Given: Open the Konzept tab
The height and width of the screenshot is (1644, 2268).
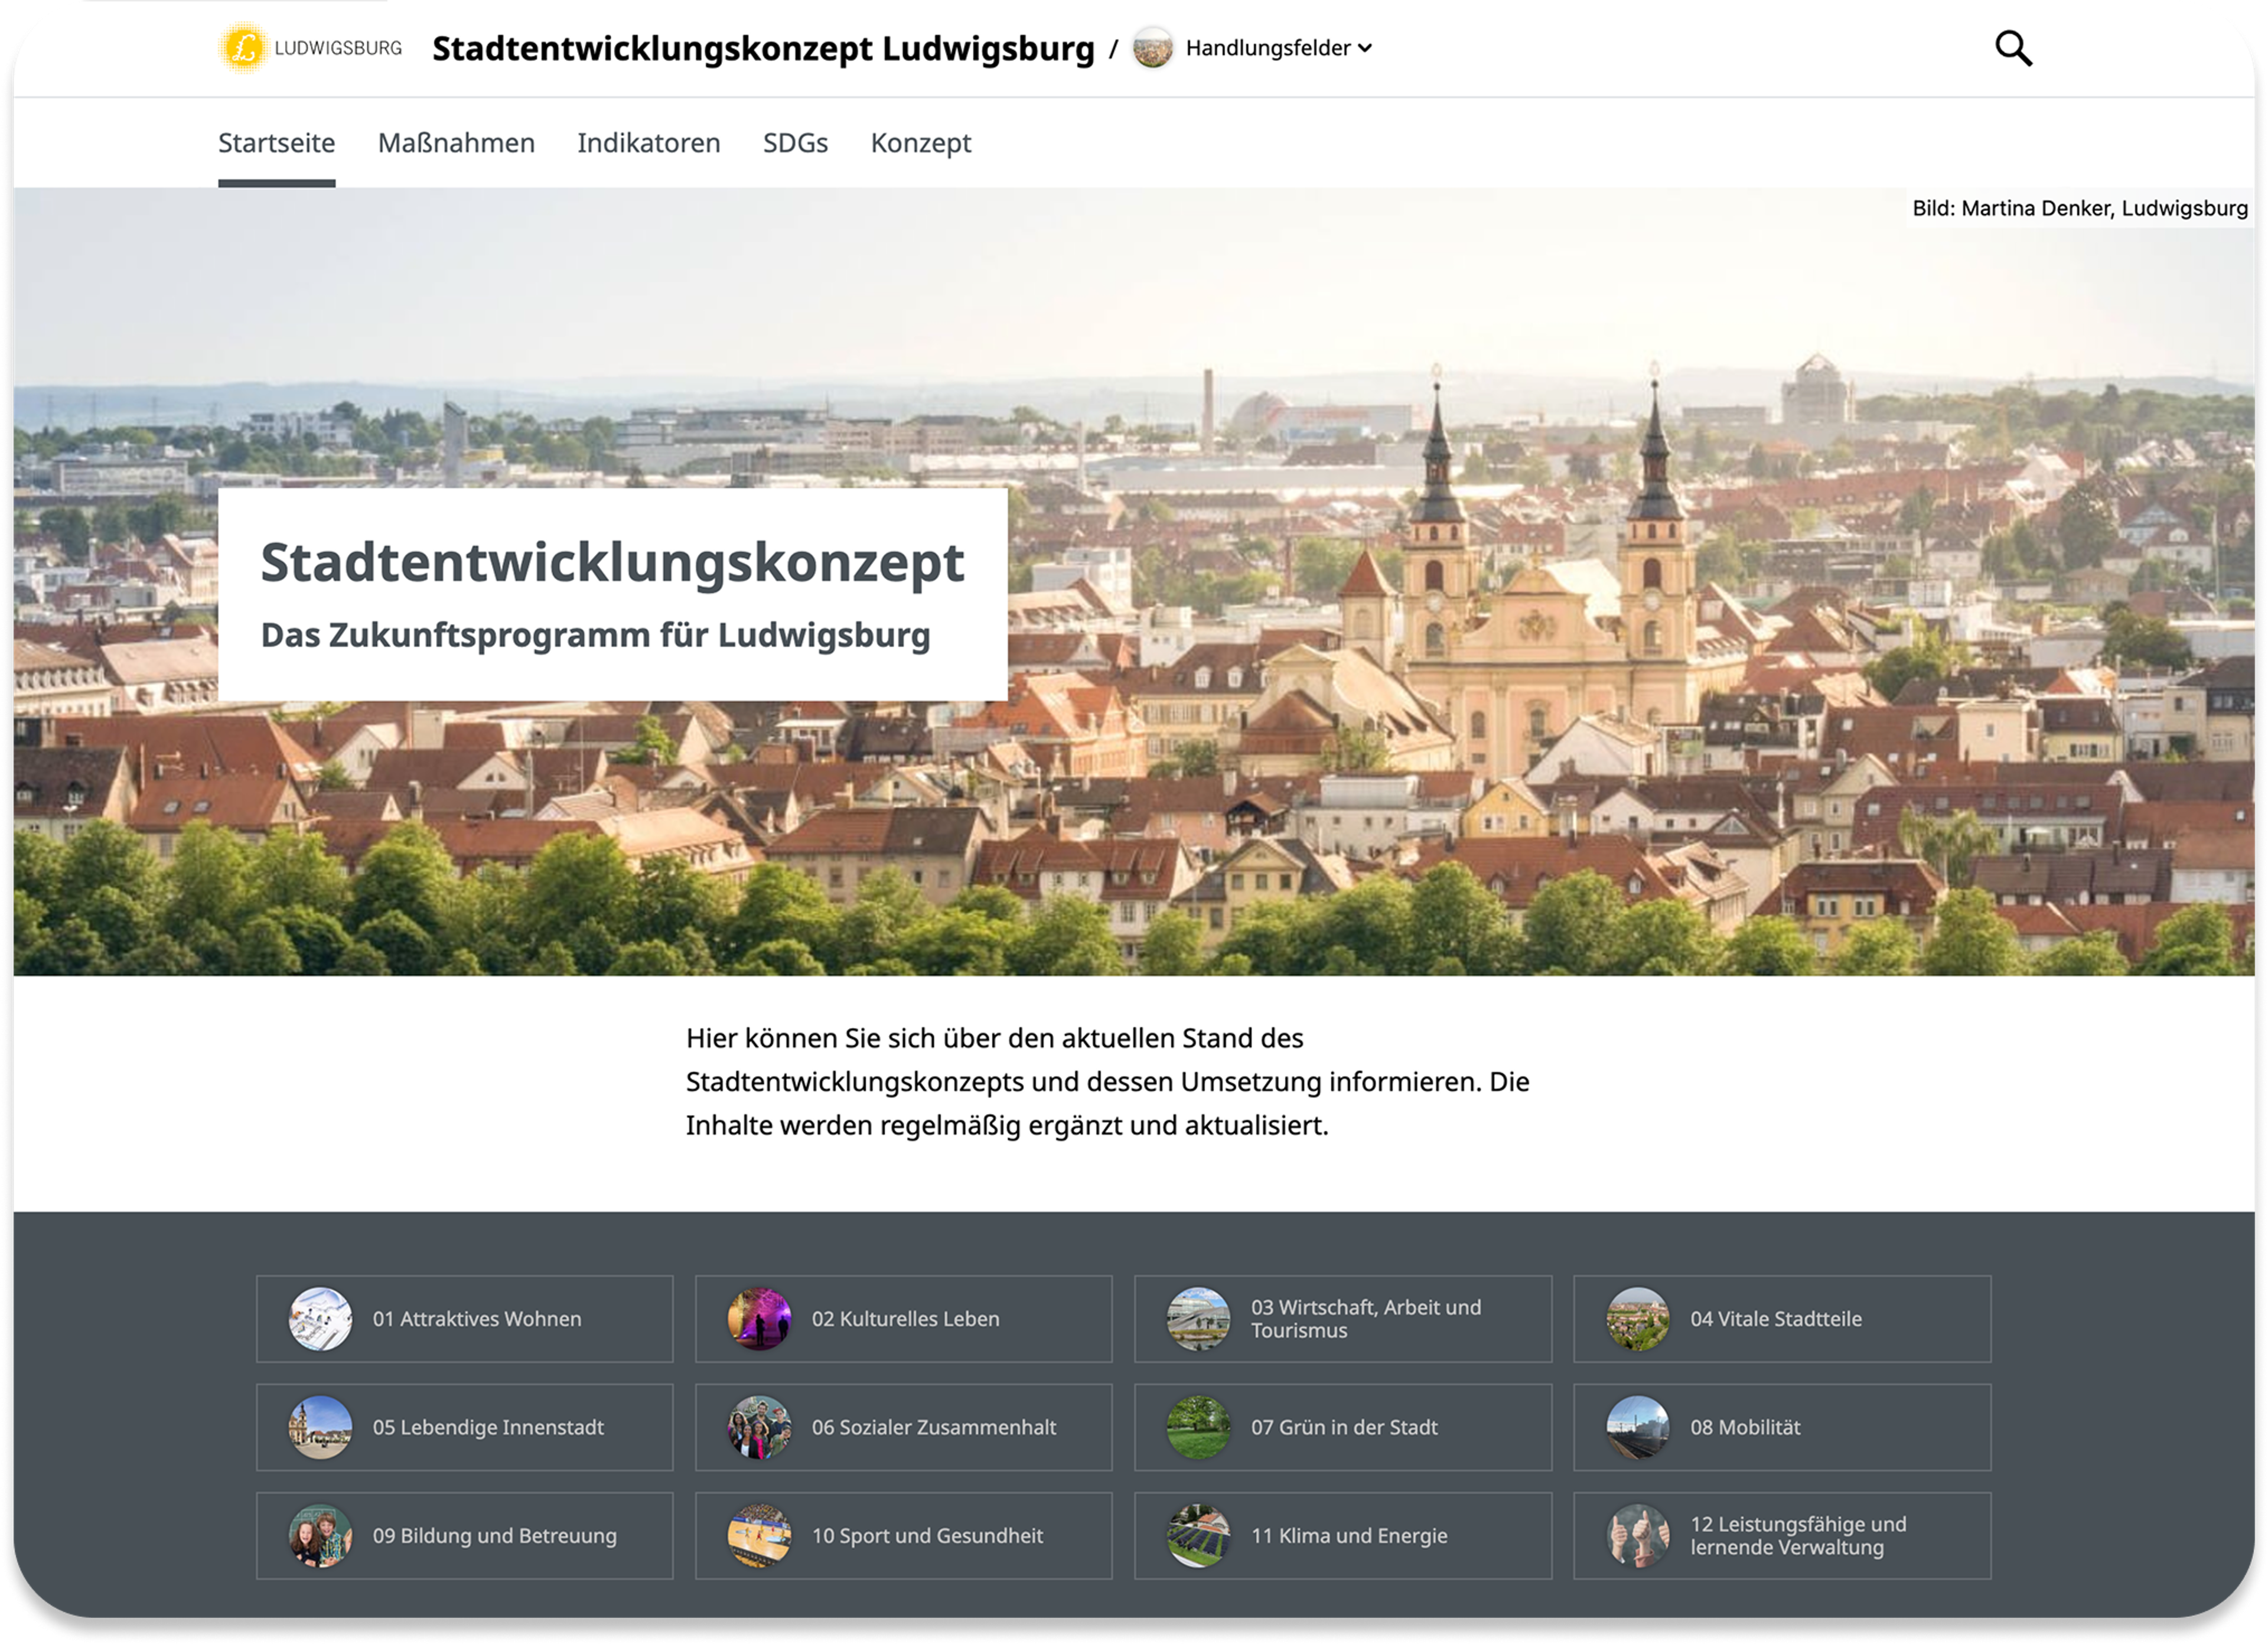Looking at the screenshot, I should coord(921,143).
